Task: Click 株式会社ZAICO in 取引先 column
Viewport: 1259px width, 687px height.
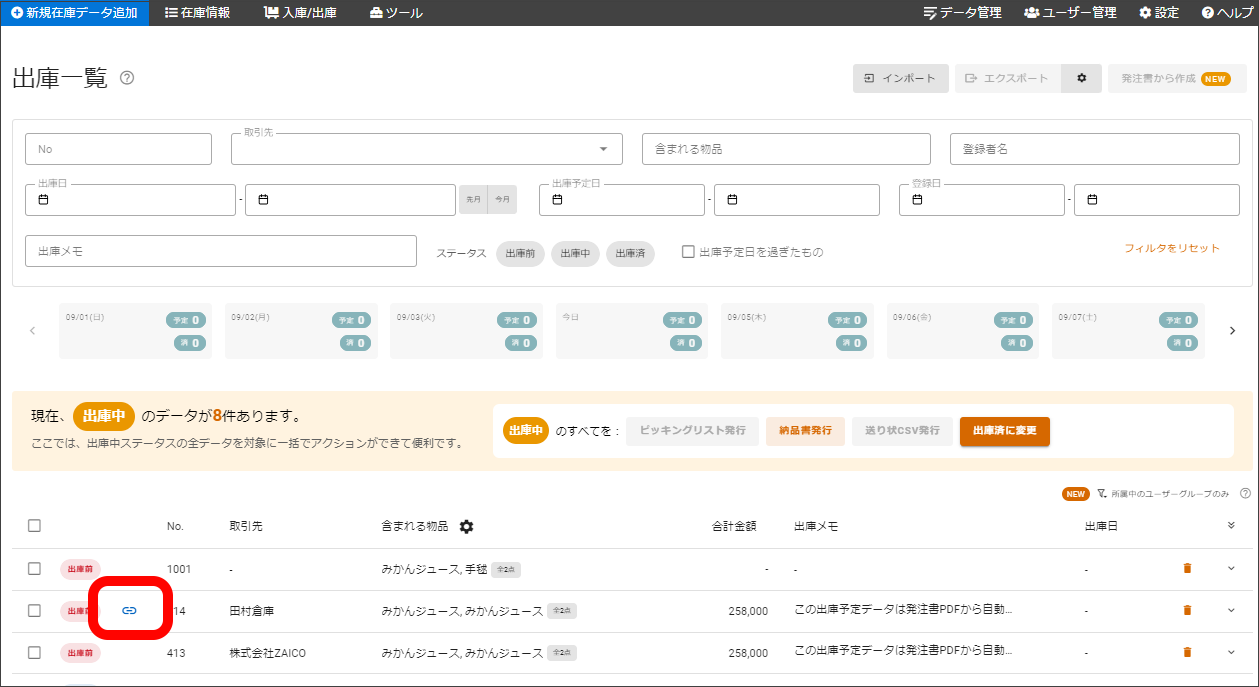Action: 268,653
